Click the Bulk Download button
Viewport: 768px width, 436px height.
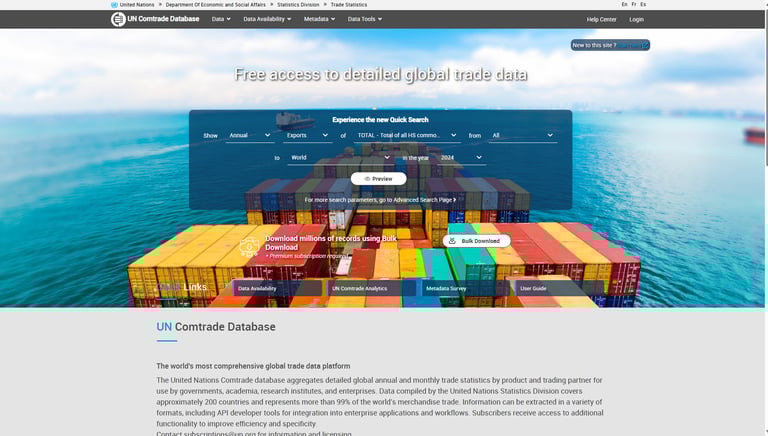tap(477, 241)
